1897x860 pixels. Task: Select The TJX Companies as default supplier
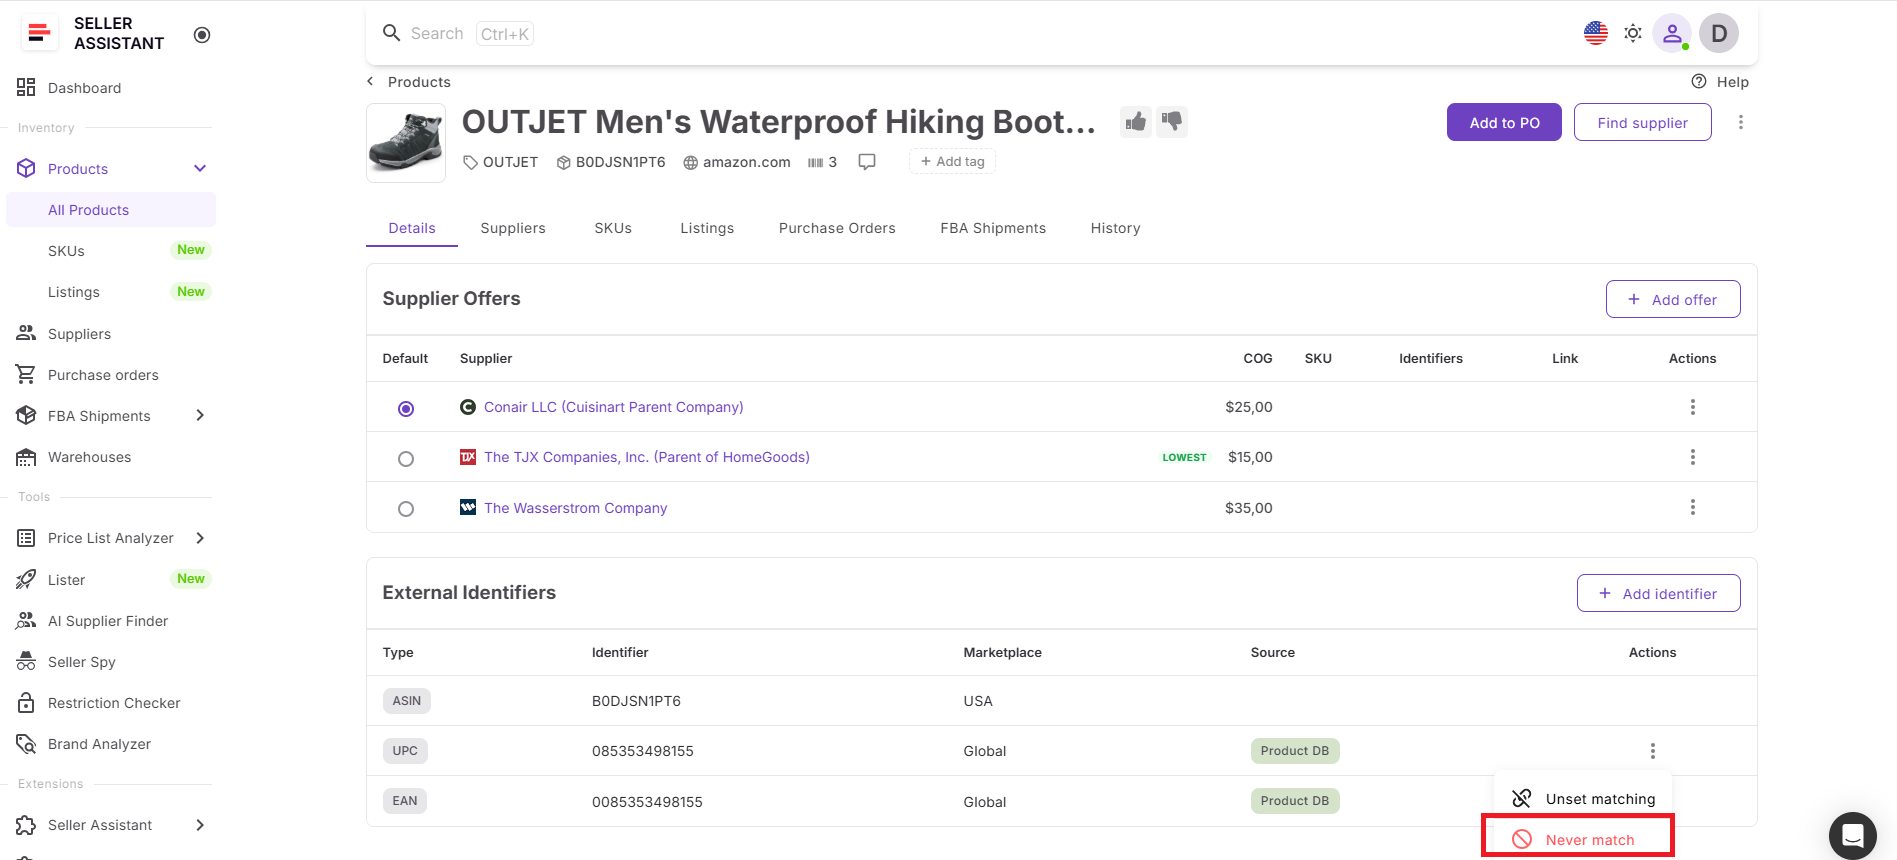pyautogui.click(x=406, y=458)
